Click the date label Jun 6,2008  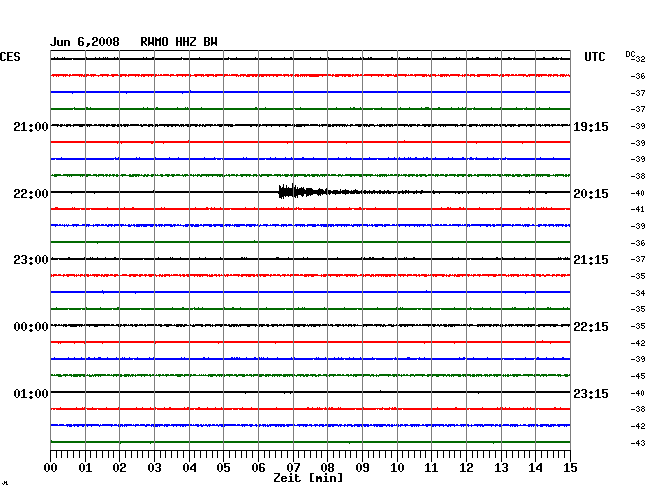coord(85,42)
